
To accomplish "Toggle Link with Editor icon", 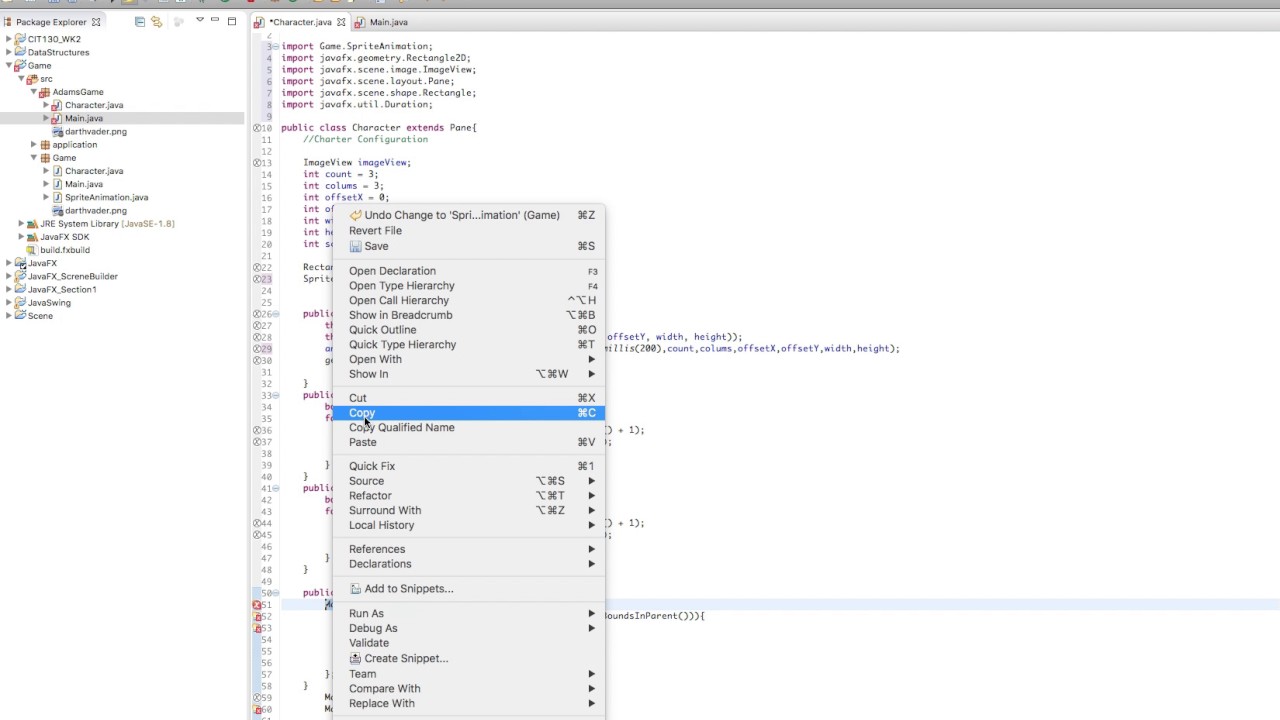I will (x=157, y=22).
